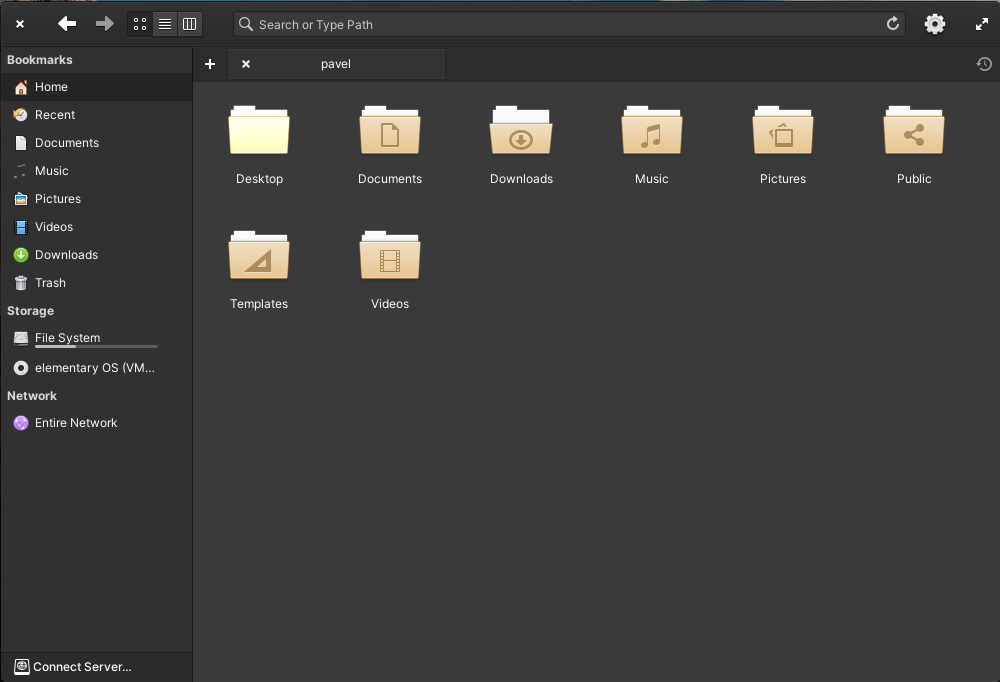Click the File System usage bar
Viewport: 1000px width, 682px height.
point(96,347)
